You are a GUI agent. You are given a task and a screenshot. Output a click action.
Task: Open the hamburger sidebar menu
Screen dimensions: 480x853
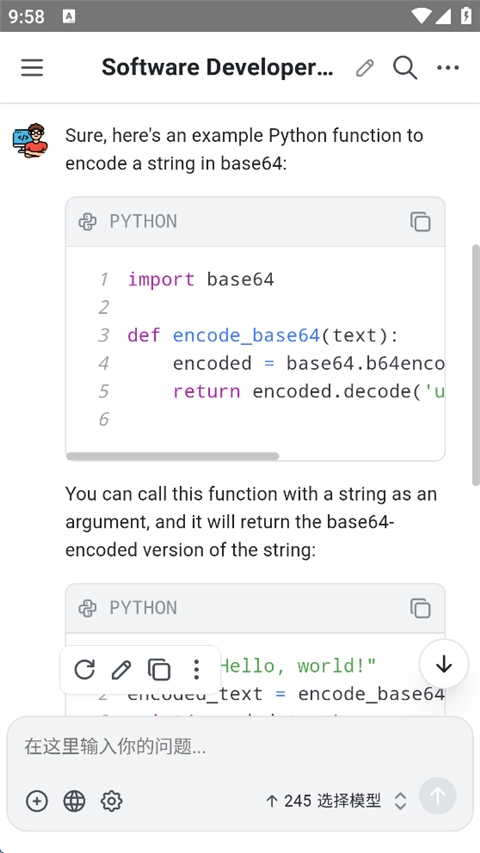[32, 68]
